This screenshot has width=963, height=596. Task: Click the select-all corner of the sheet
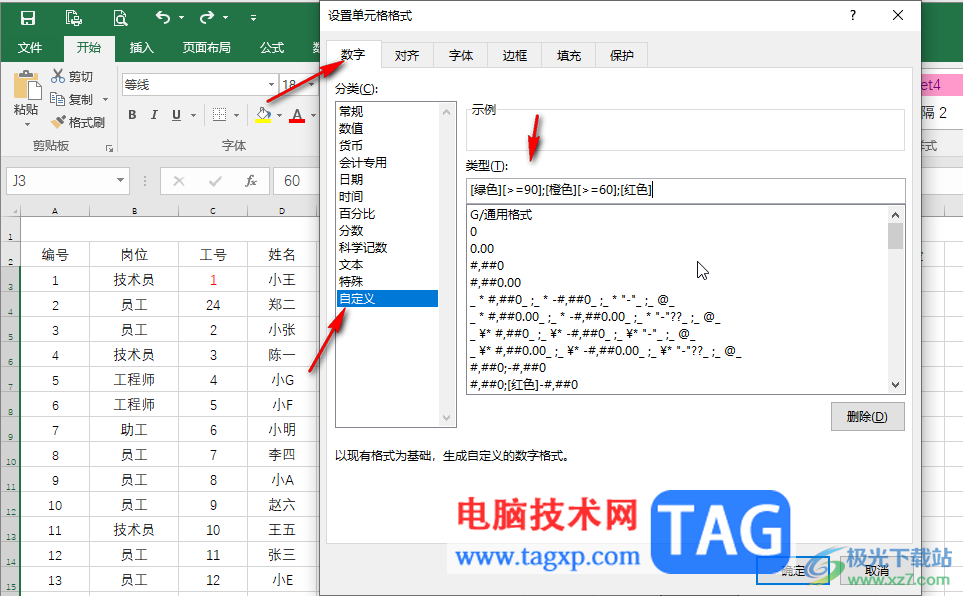click(x=10, y=211)
